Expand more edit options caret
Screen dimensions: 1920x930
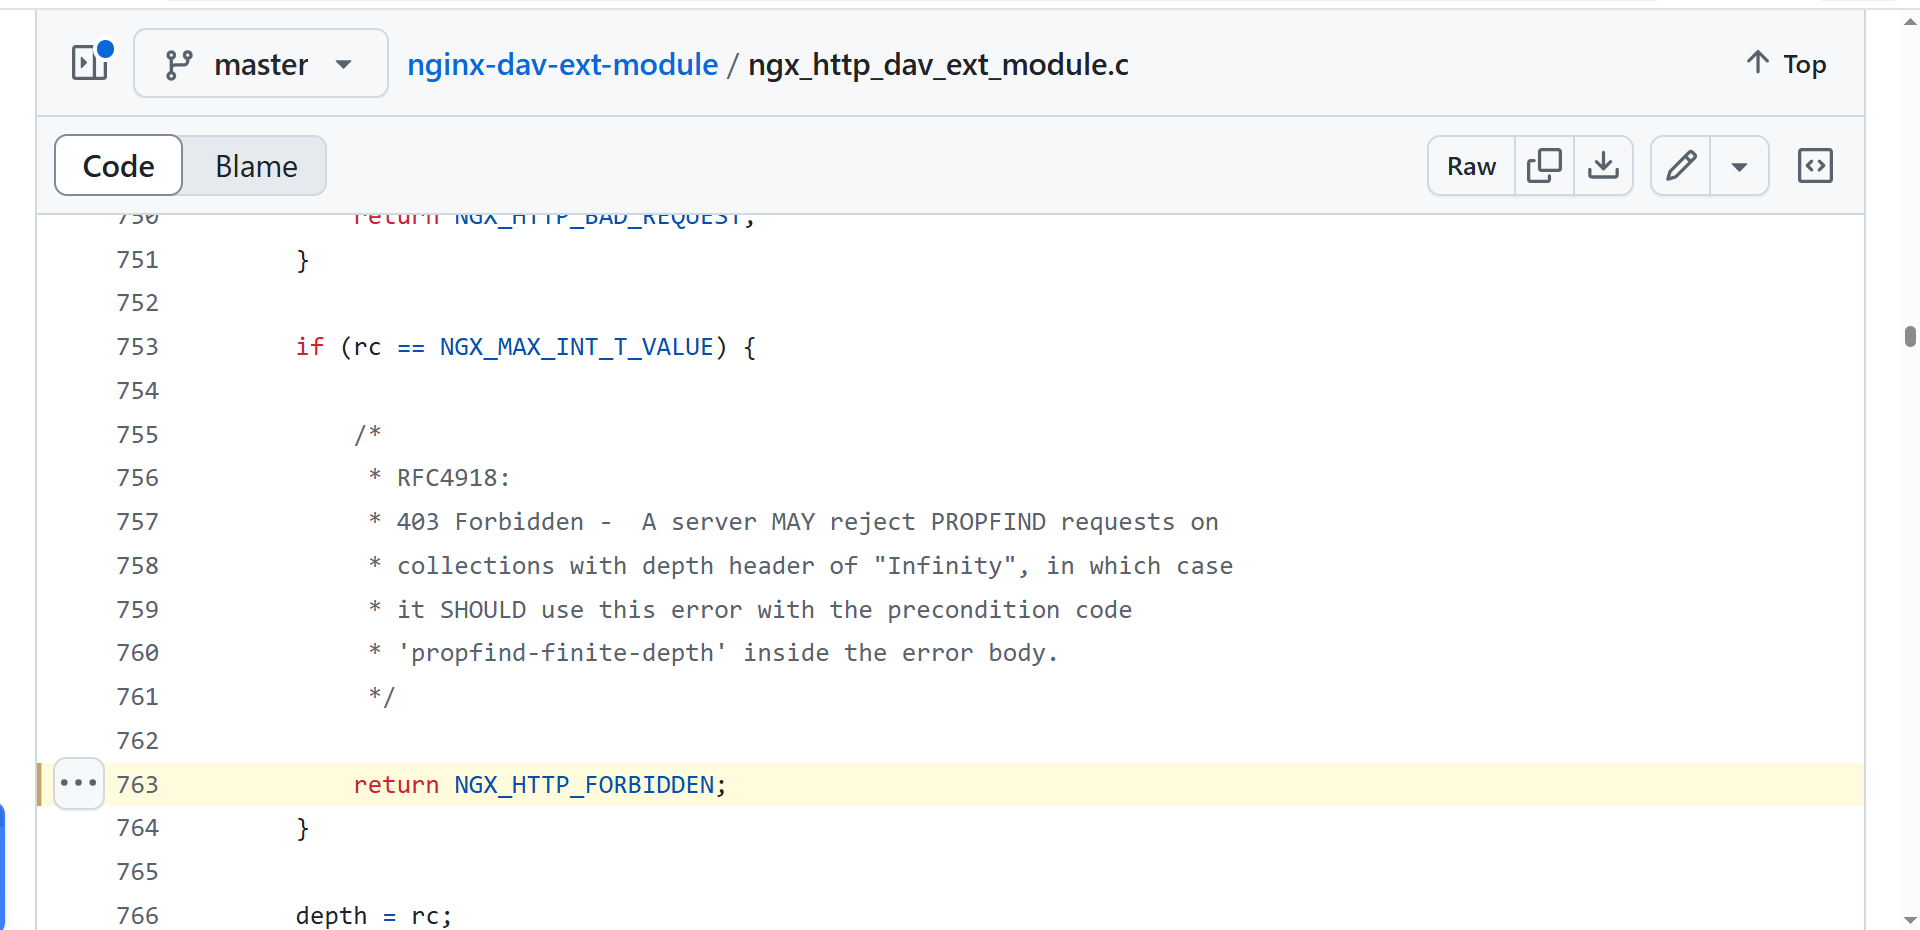pos(1739,167)
